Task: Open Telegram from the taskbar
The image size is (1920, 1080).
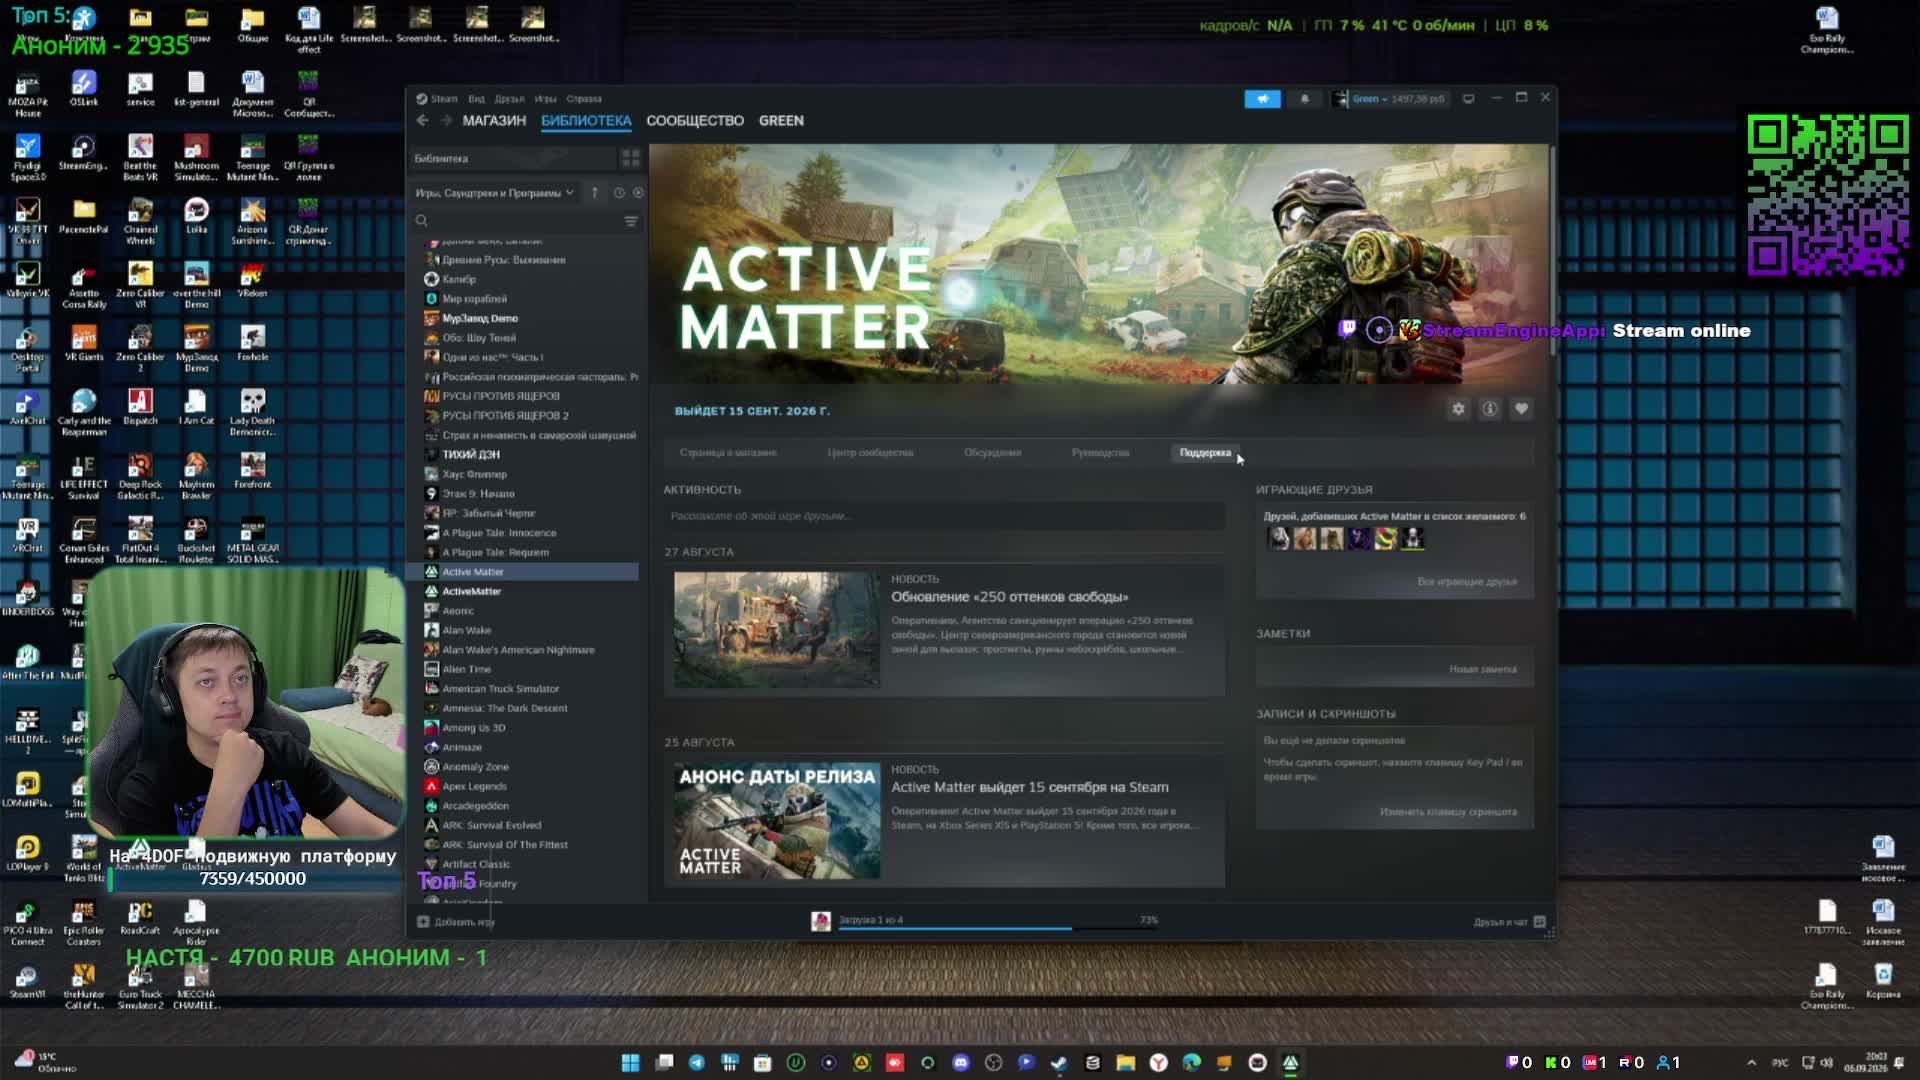Action: coord(696,1063)
